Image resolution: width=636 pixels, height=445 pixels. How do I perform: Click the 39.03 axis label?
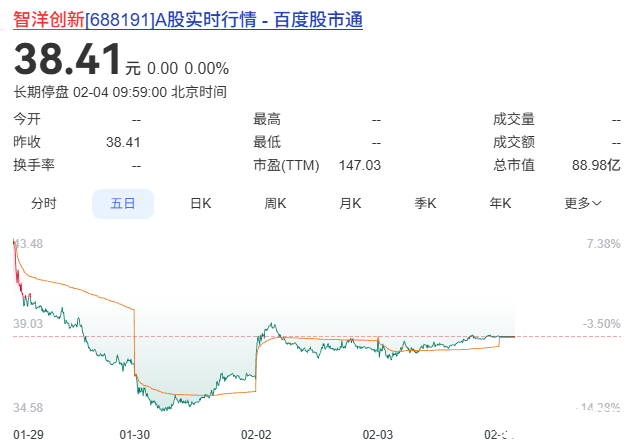28,324
